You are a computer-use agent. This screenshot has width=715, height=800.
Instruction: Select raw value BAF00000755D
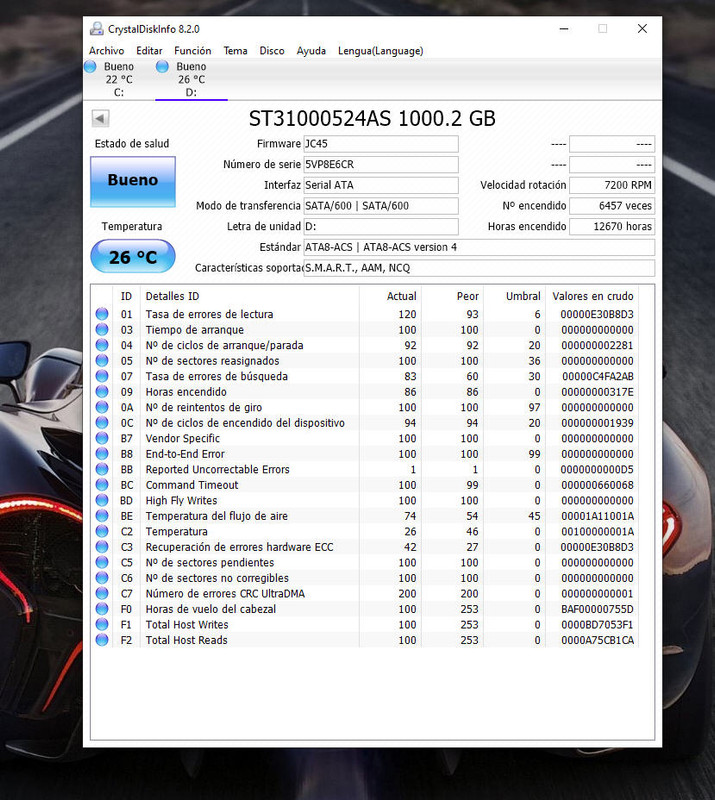coord(597,609)
